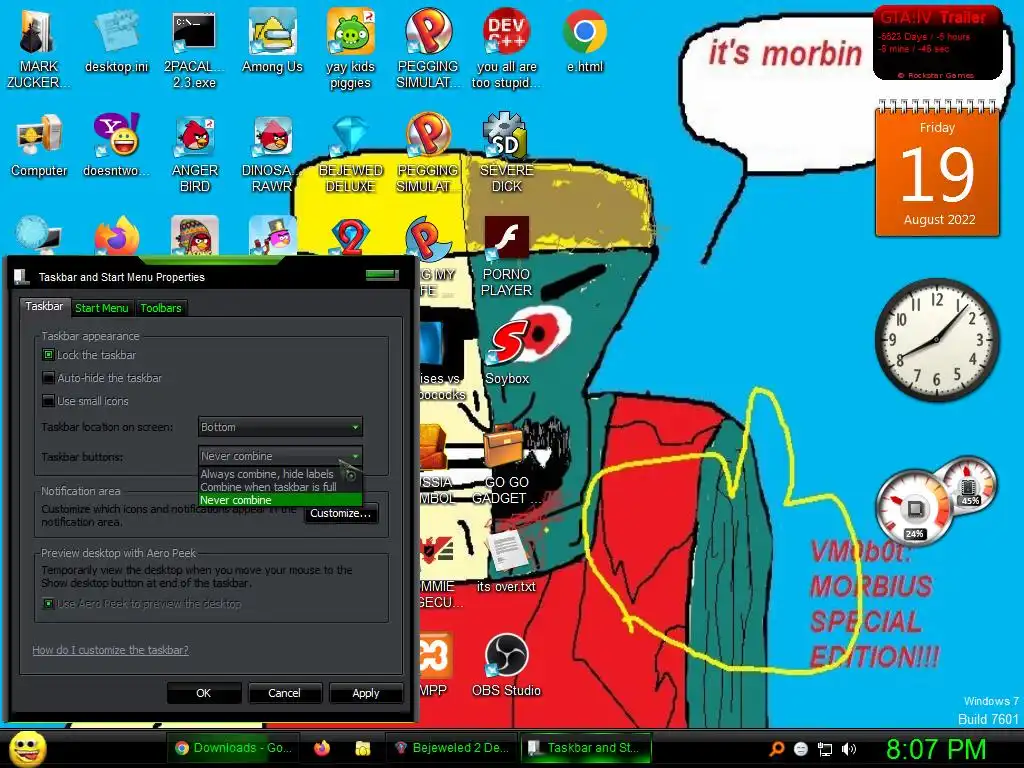
Task: Switch to Downloads Chrome taskbar button
Action: coord(234,748)
